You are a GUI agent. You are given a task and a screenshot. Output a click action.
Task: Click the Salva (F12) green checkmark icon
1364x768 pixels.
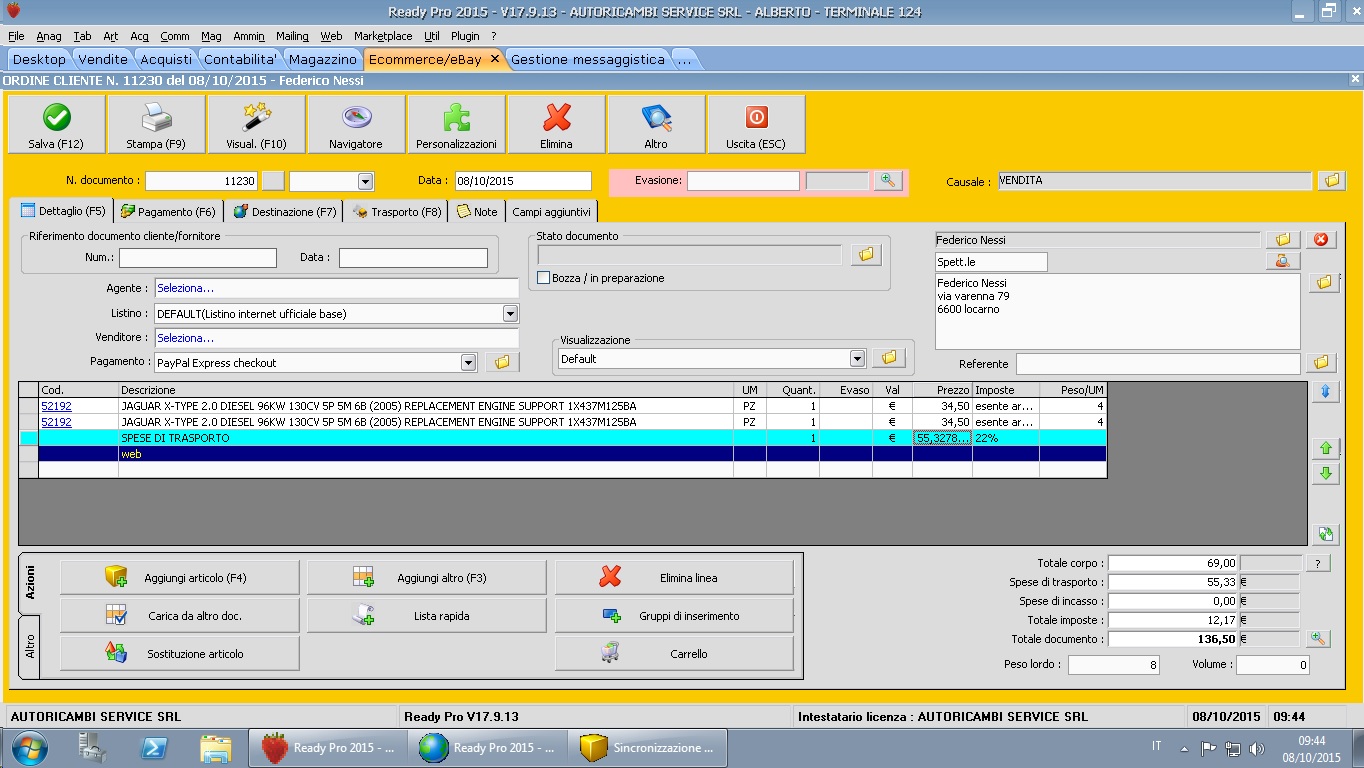[x=56, y=118]
